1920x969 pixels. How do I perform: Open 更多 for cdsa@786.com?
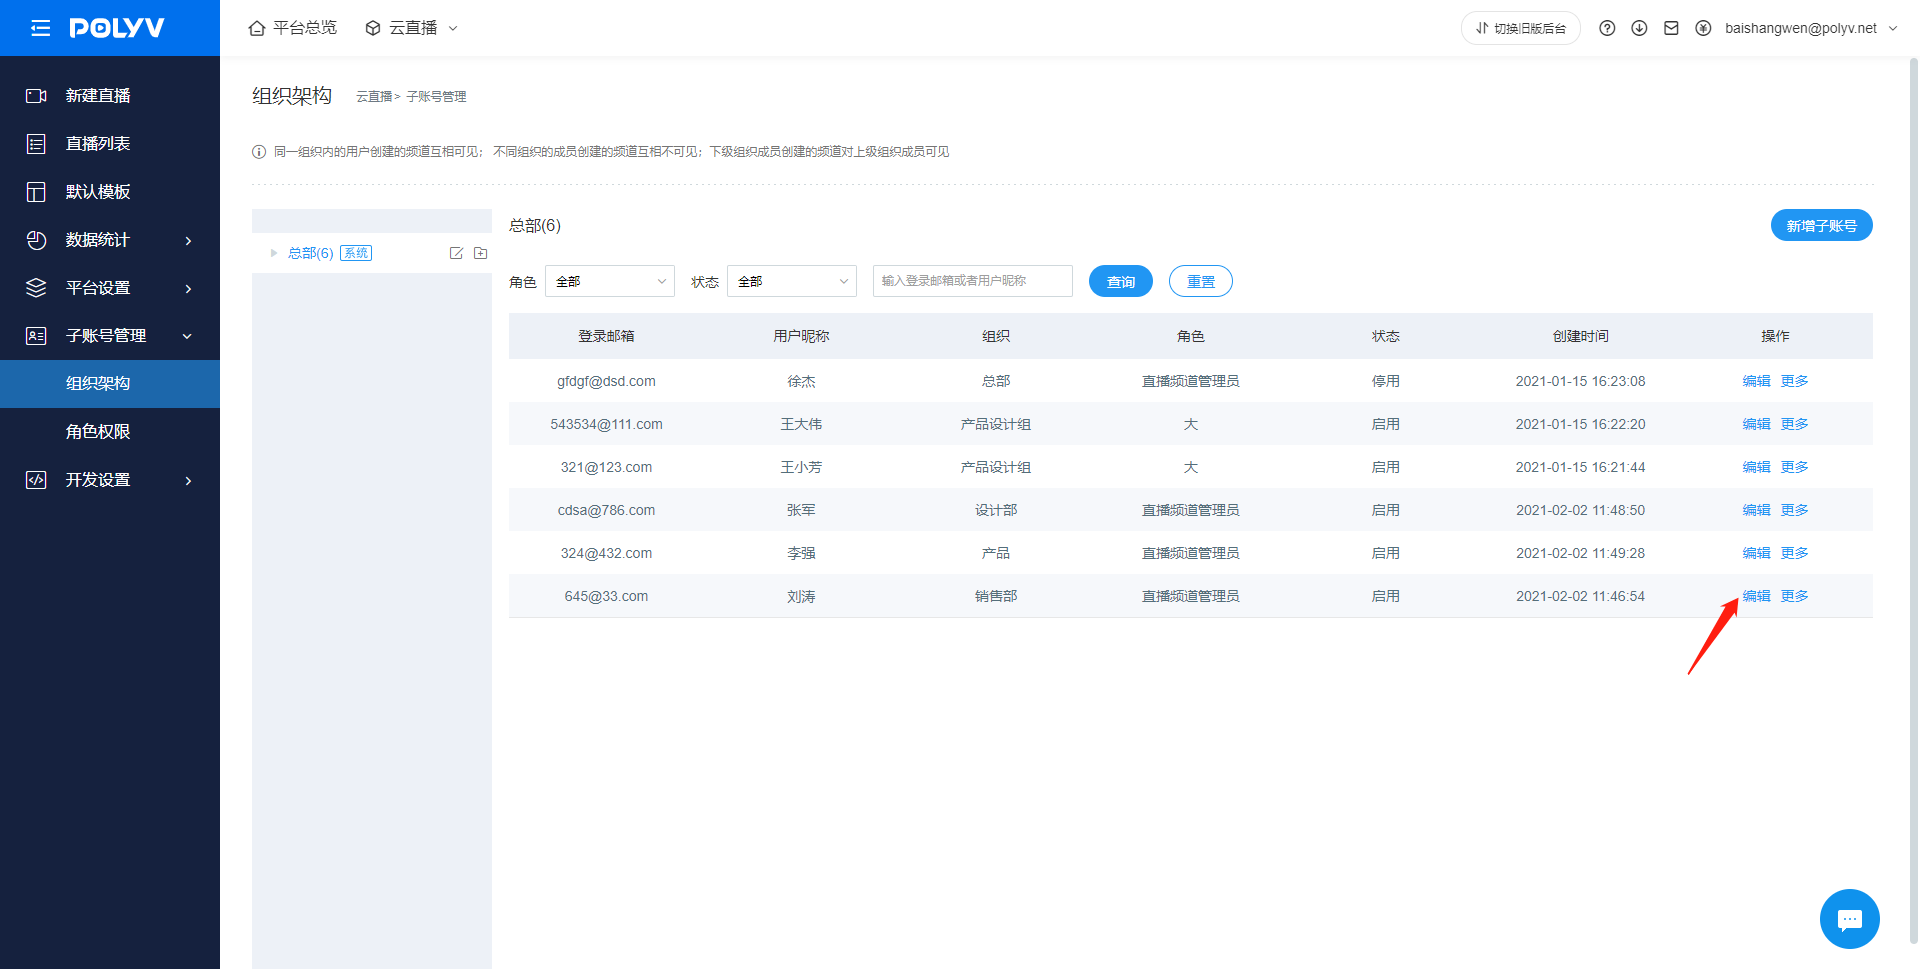point(1794,510)
